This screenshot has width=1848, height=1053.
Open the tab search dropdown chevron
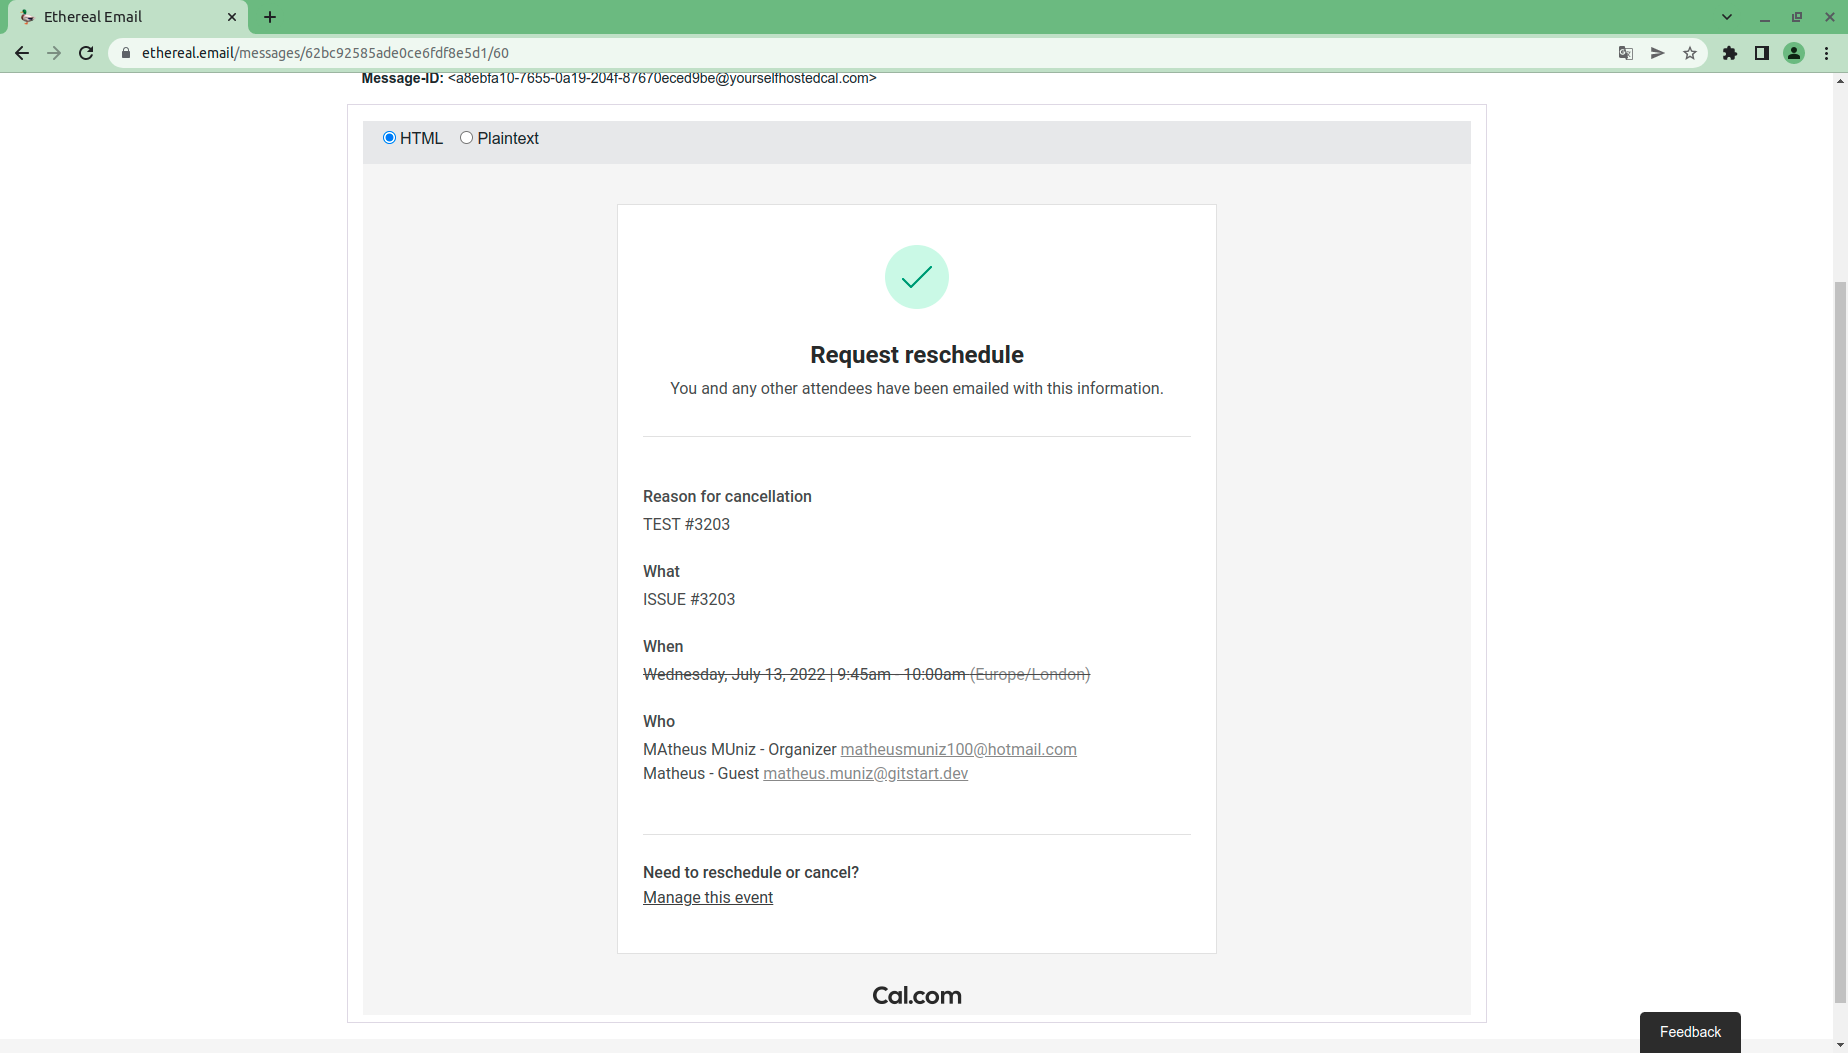point(1726,17)
